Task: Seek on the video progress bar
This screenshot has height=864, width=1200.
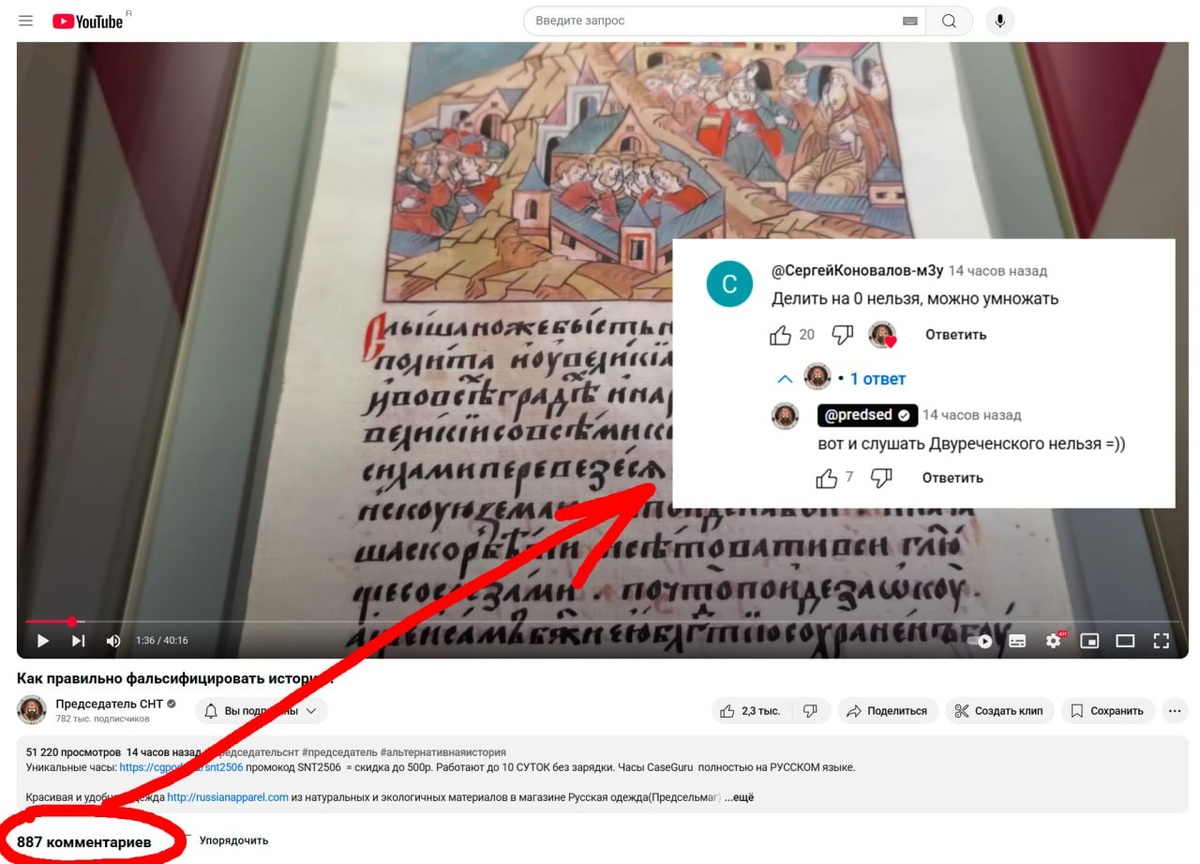Action: coord(601,622)
